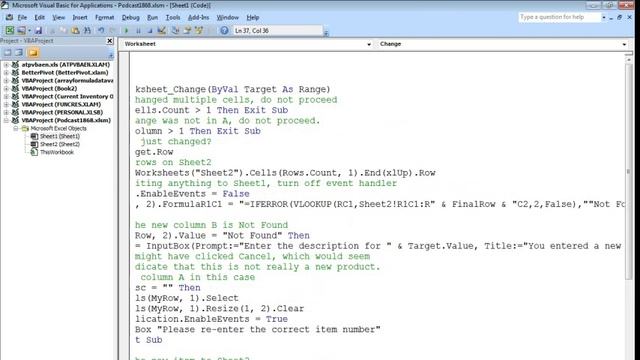The image size is (640, 360).
Task: Click the View Object icon in Project panel
Action: tap(19, 53)
